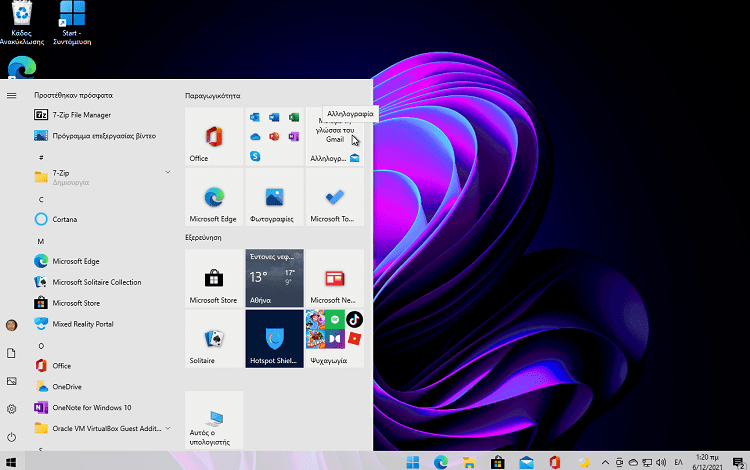Click the user account avatar
The height and width of the screenshot is (470, 750).
click(x=11, y=326)
